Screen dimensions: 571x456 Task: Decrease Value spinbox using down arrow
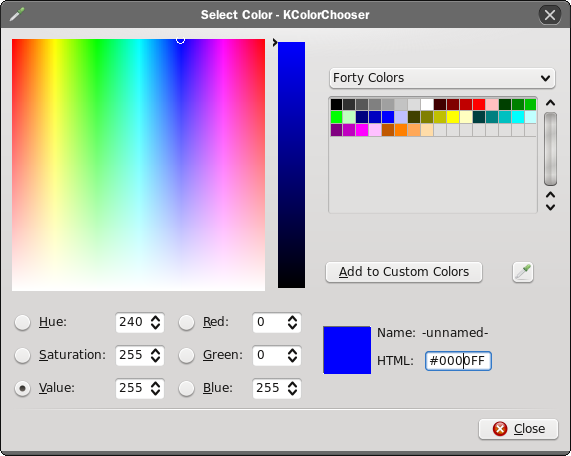(x=155, y=392)
